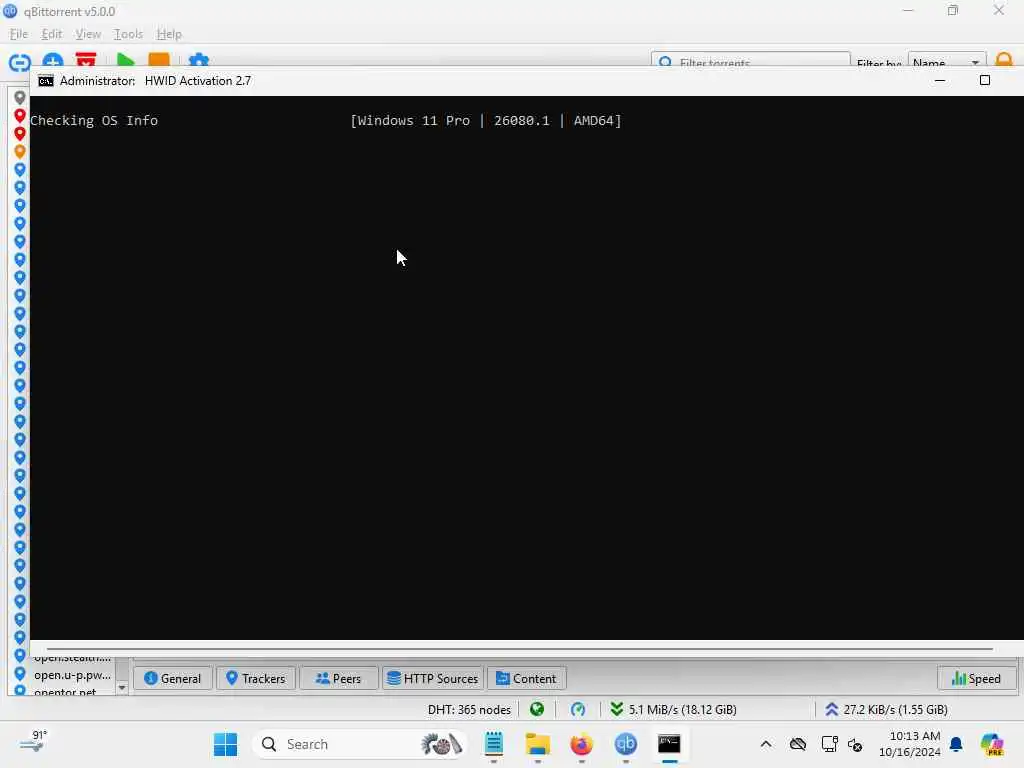Click the orange stop torrent icon
This screenshot has height=768, width=1024.
(159, 60)
